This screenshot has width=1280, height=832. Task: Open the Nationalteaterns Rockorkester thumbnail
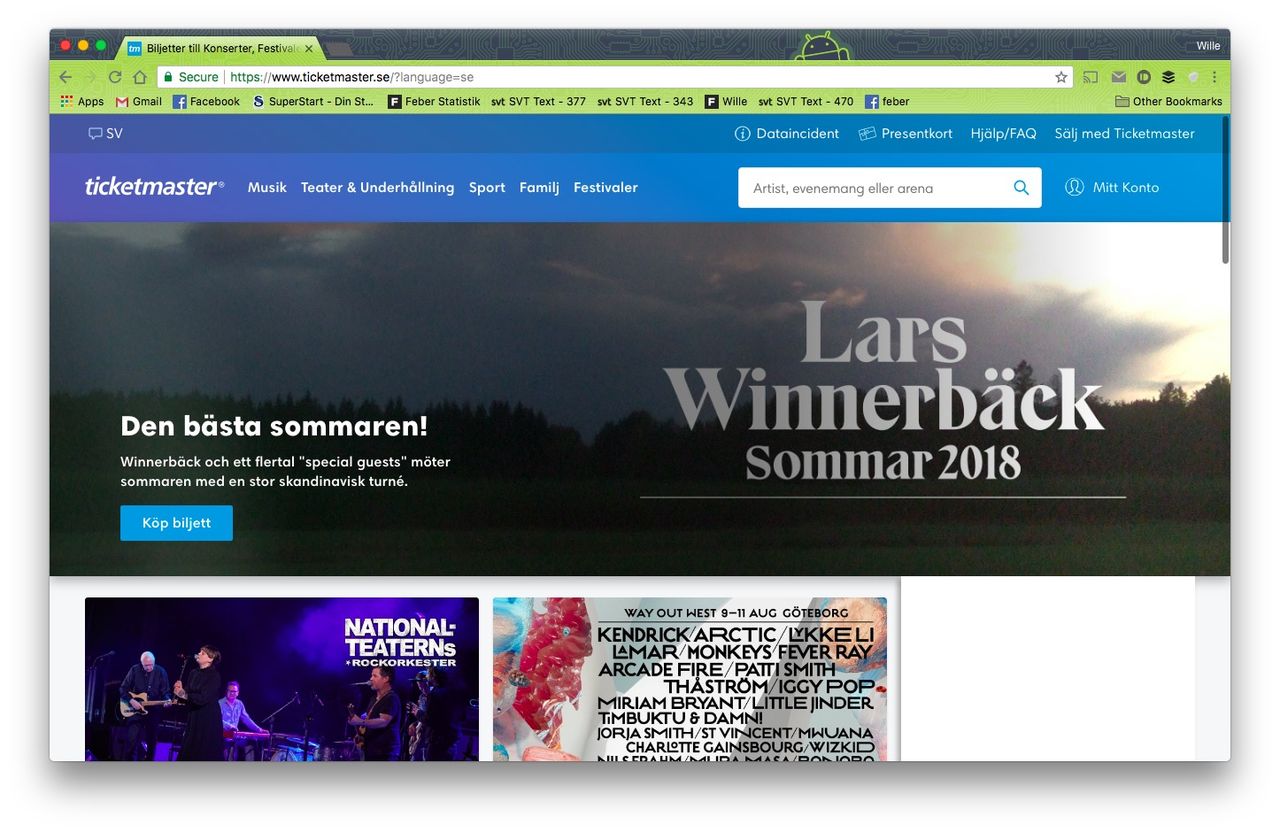[x=282, y=679]
